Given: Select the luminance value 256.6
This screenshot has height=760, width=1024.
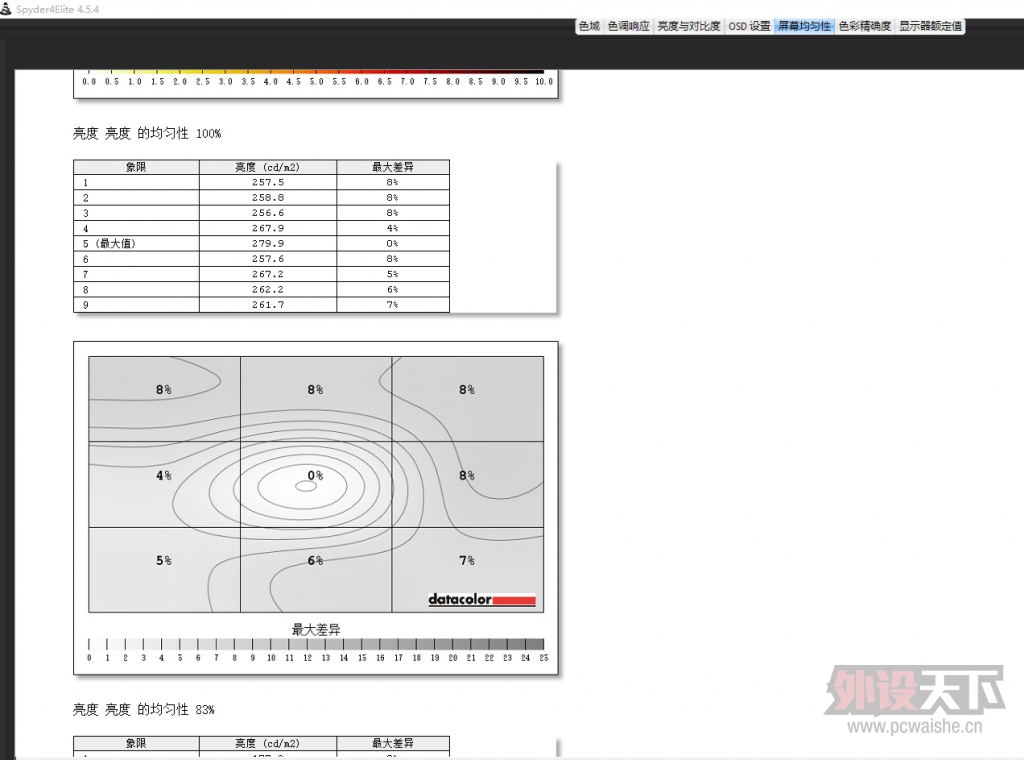Looking at the screenshot, I should [268, 213].
